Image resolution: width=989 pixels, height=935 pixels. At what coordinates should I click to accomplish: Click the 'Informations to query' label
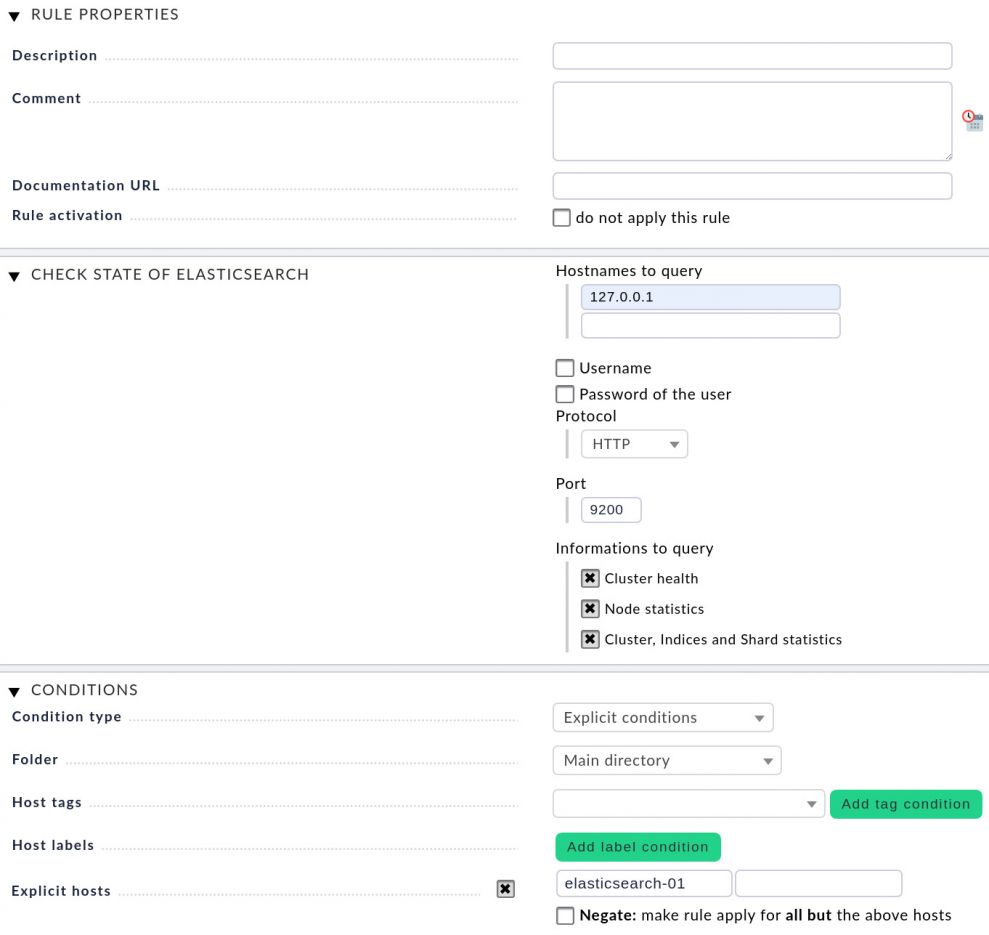[635, 548]
